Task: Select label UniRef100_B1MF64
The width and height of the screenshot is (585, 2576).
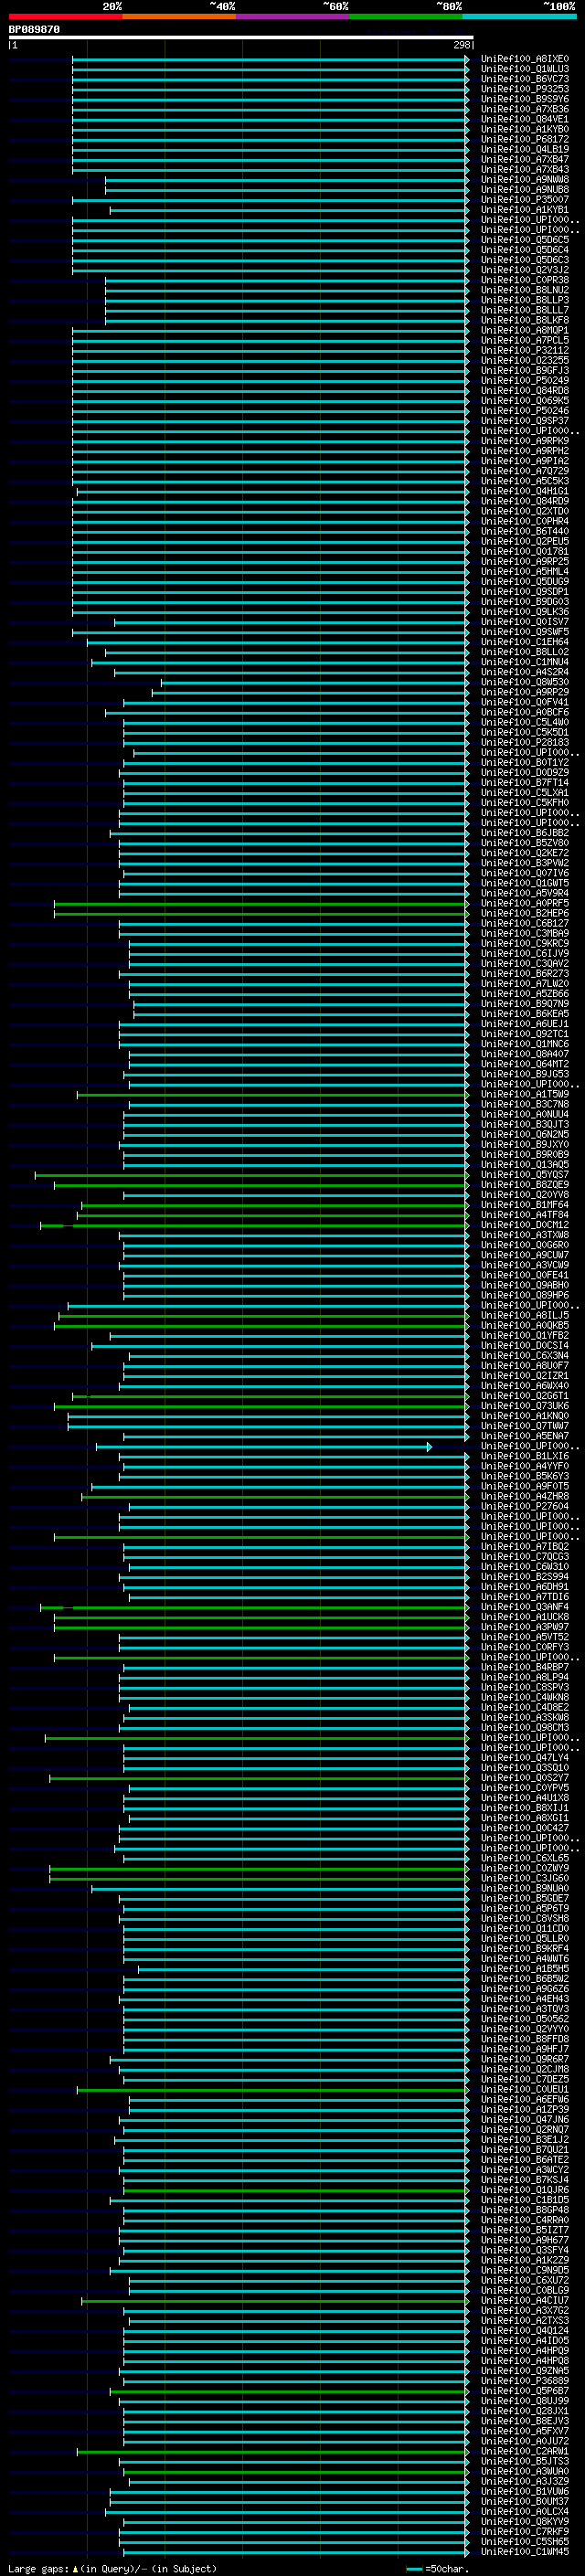Action: [525, 1204]
